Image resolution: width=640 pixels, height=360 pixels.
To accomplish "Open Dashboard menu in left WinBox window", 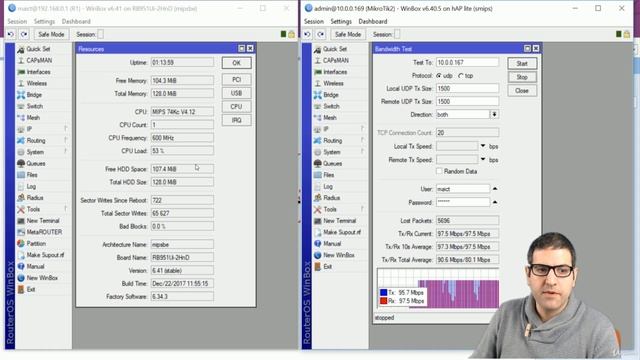I will (x=76, y=21).
